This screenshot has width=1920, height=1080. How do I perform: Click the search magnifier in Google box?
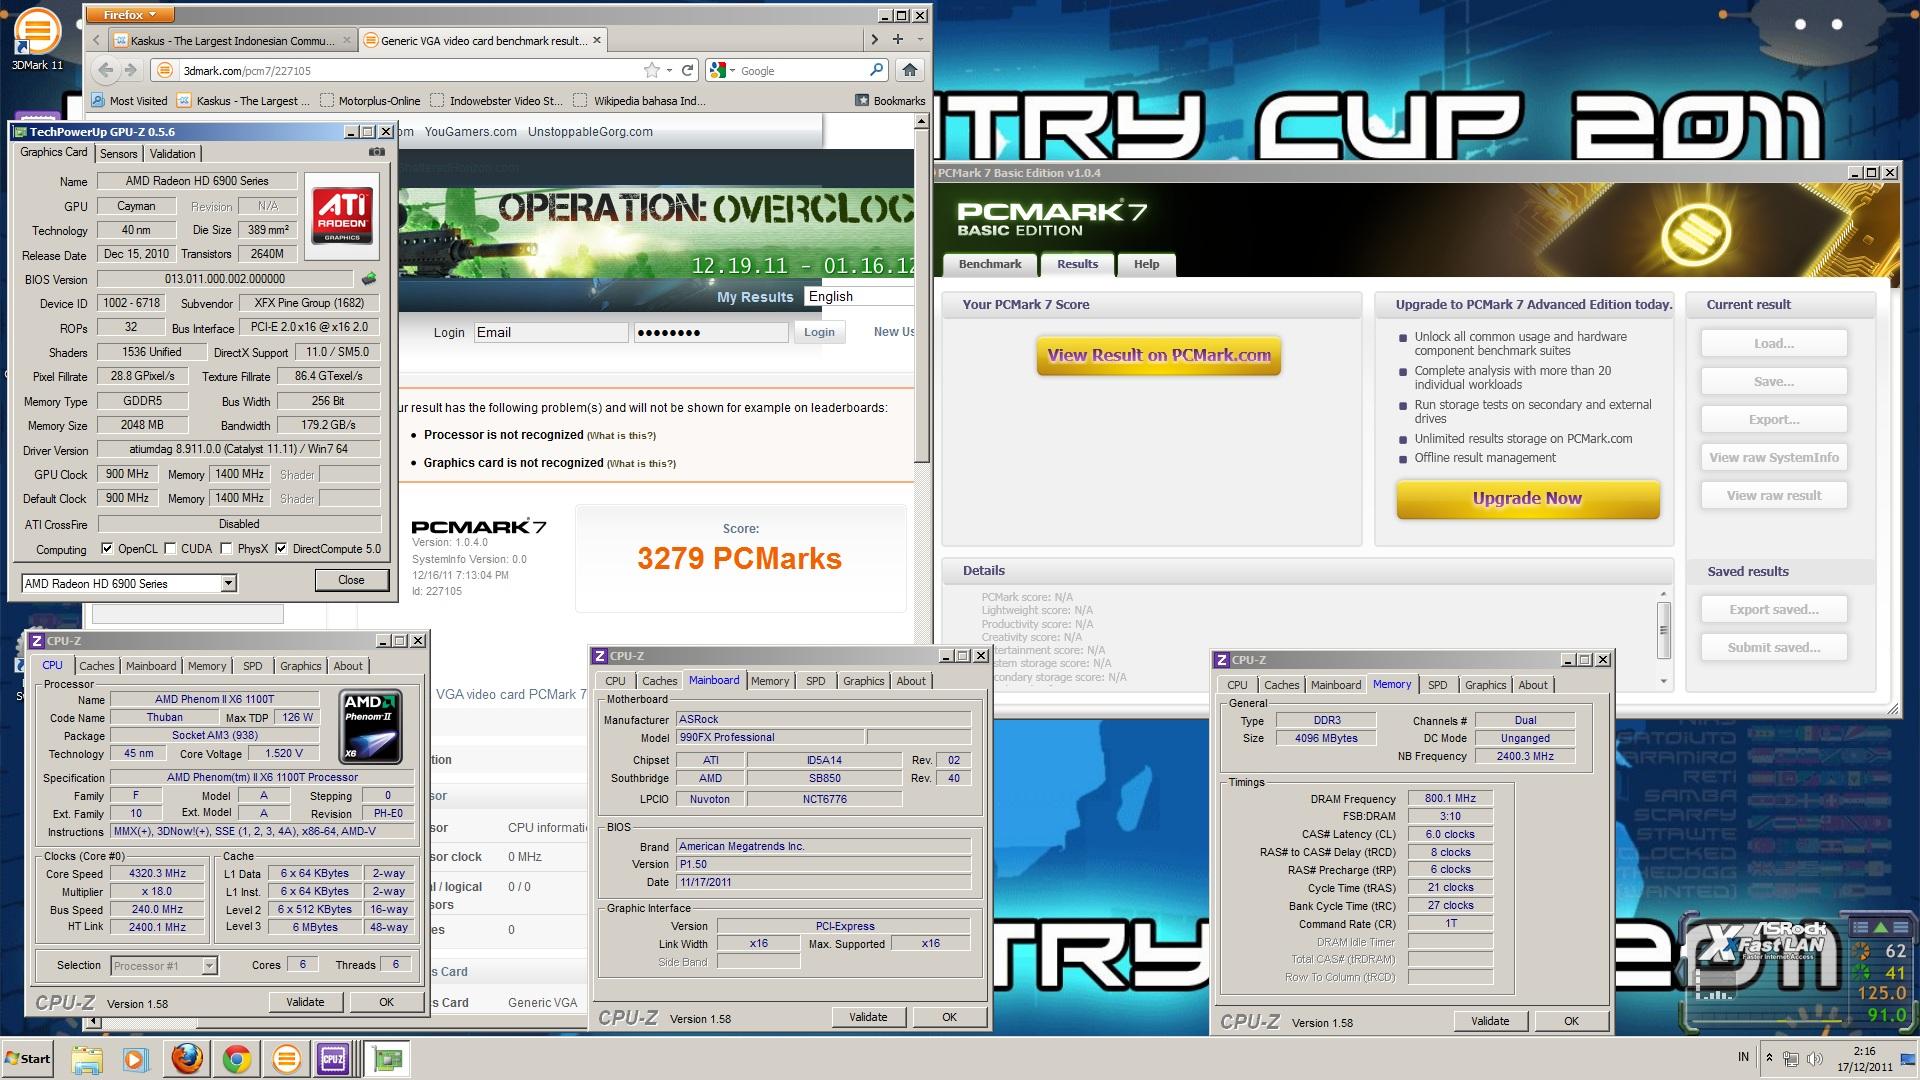pos(876,70)
